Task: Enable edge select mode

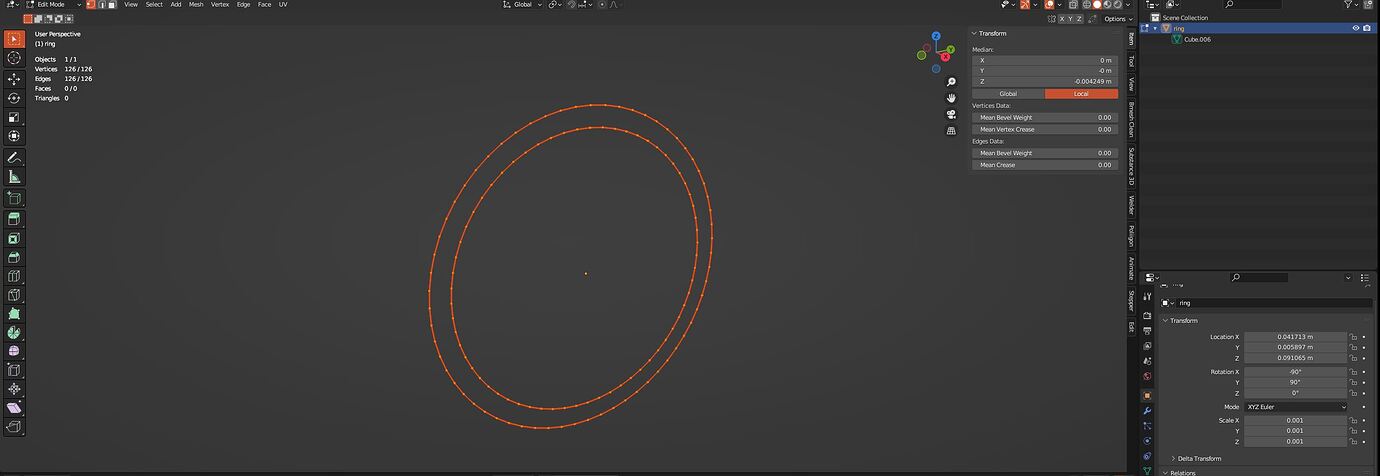Action: tap(100, 5)
